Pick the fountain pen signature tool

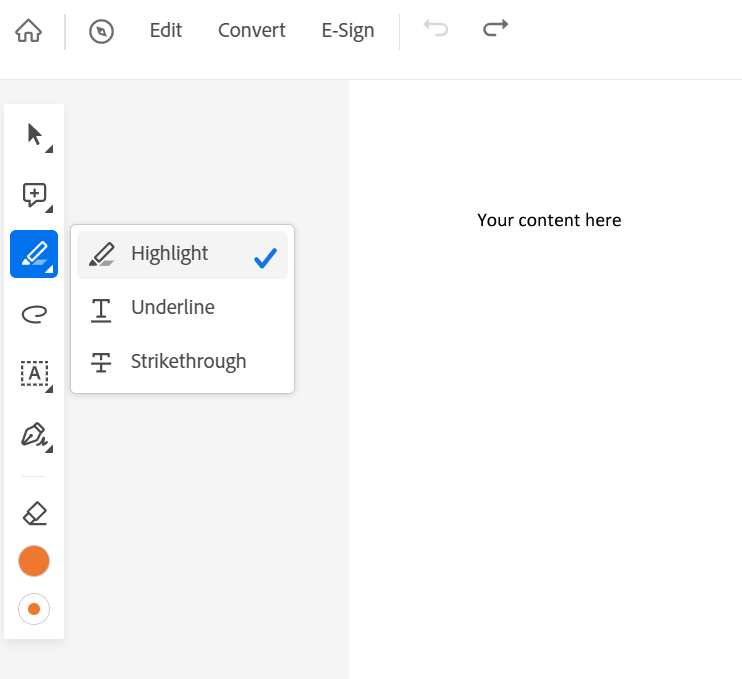(x=34, y=434)
